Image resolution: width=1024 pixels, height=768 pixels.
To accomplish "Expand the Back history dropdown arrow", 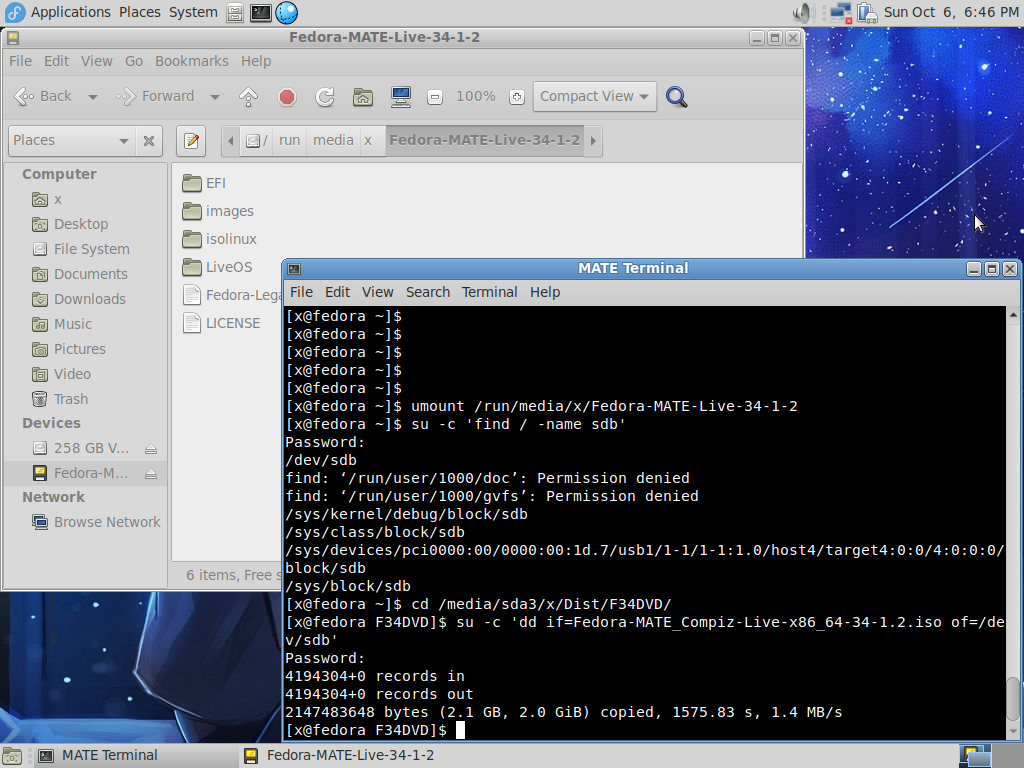I will click(x=93, y=97).
